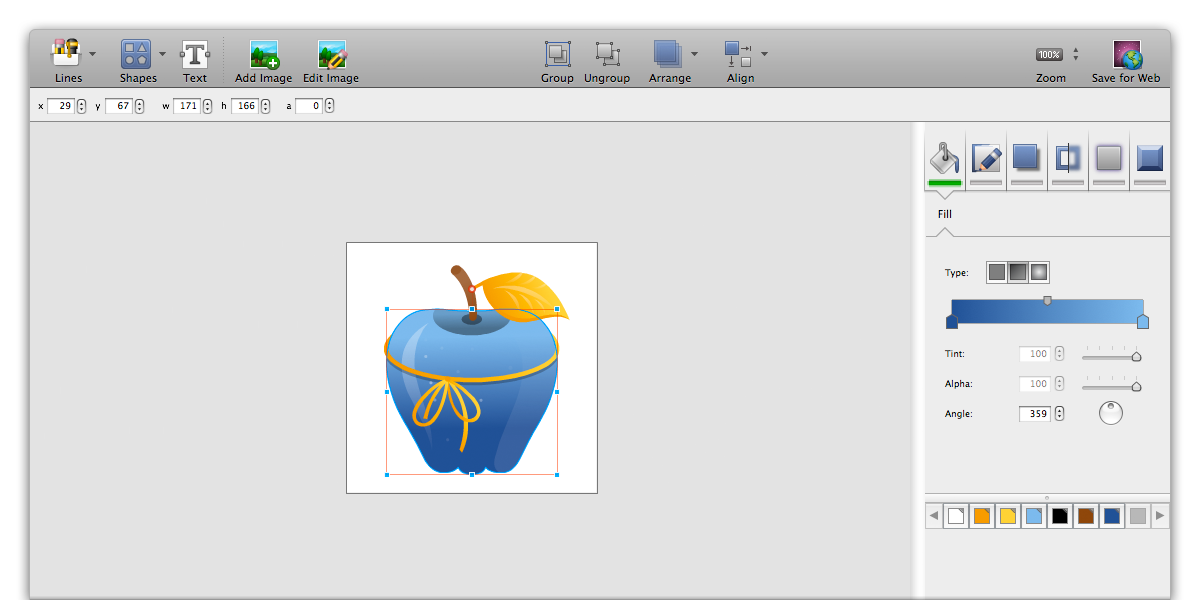Expand the Lines tool dropdown arrow

click(x=93, y=54)
